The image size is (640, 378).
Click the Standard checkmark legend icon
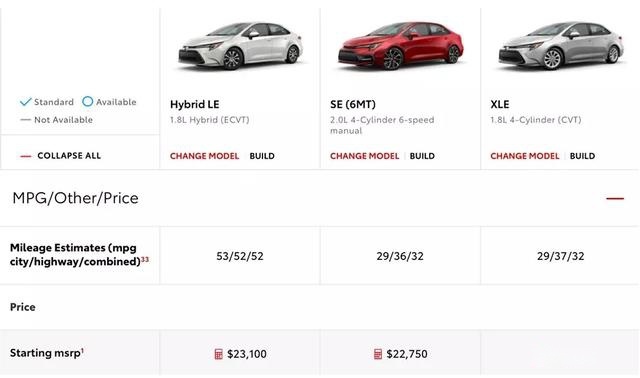(25, 102)
